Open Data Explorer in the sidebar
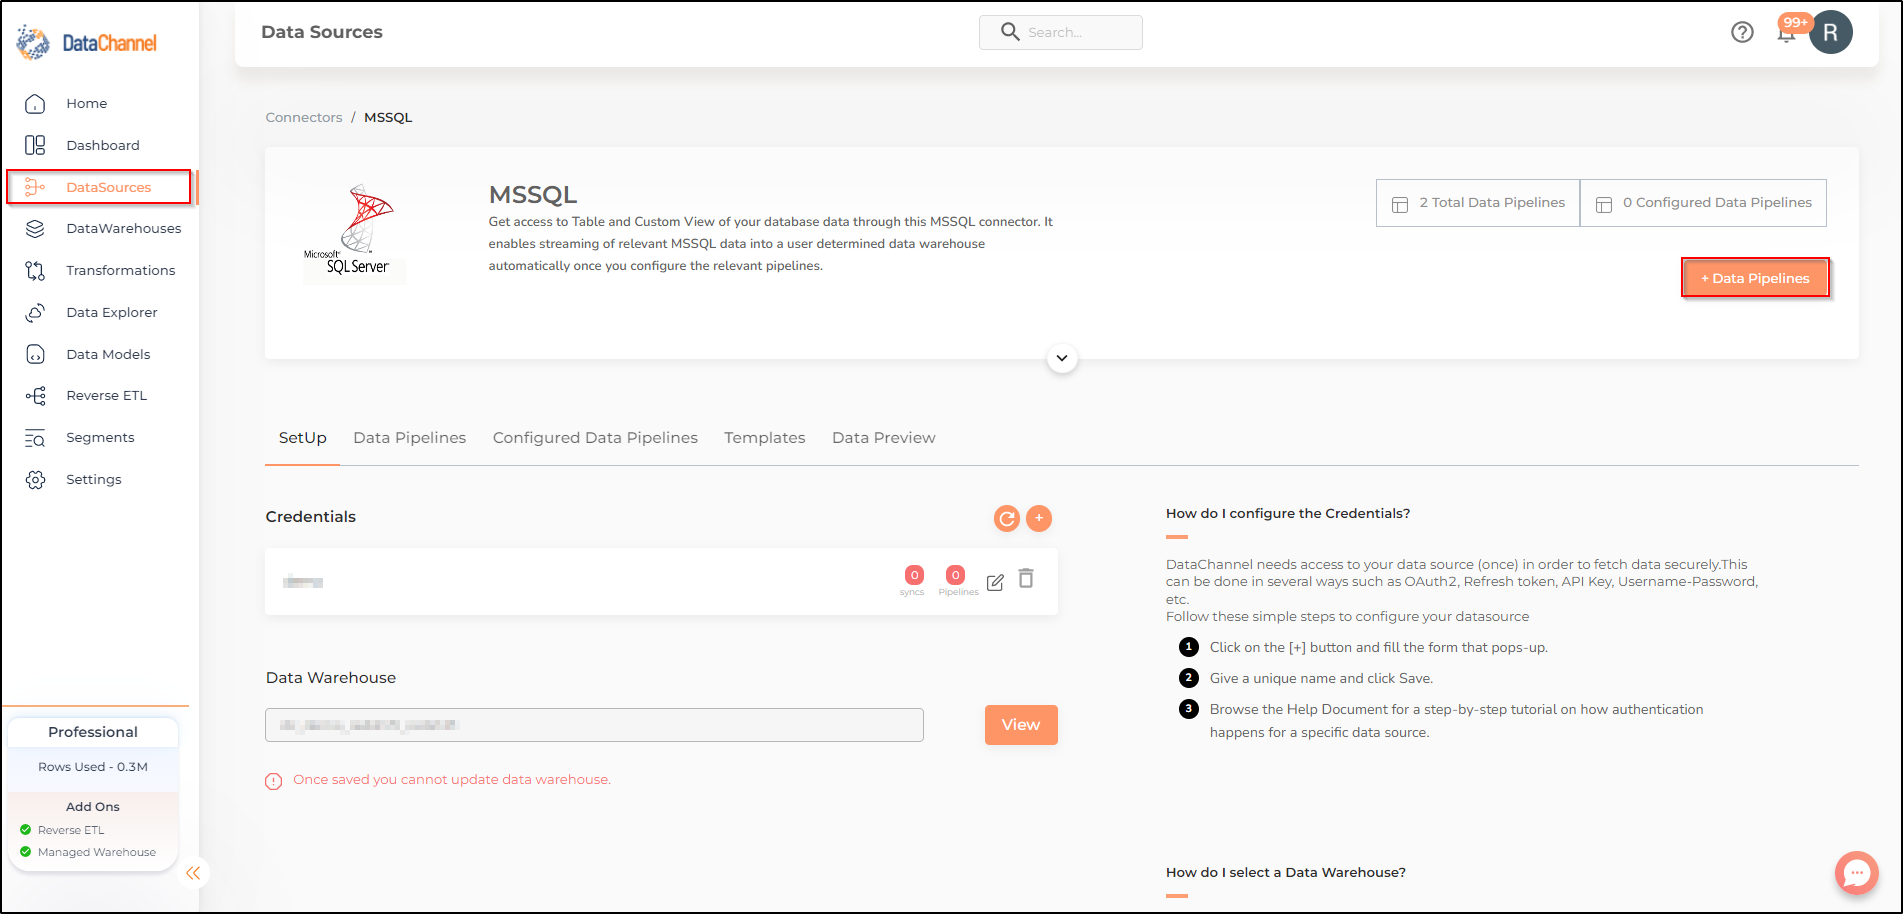 click(x=112, y=312)
